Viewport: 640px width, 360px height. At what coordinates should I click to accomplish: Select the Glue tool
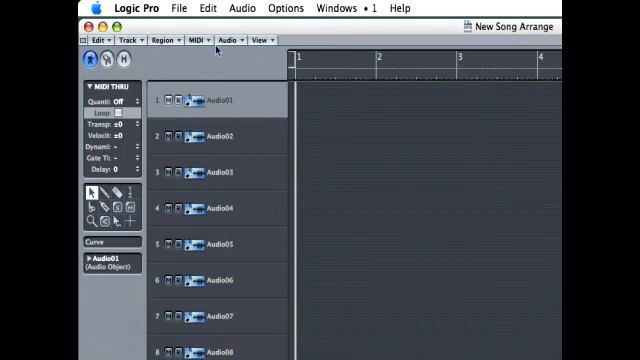pos(104,207)
